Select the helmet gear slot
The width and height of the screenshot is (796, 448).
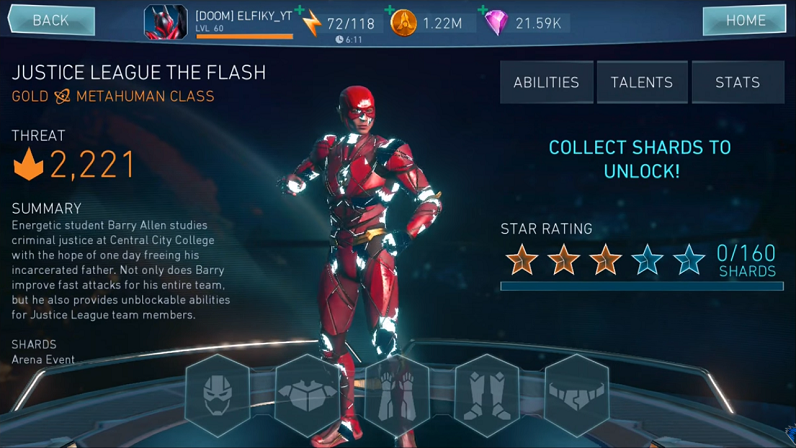[218, 396]
